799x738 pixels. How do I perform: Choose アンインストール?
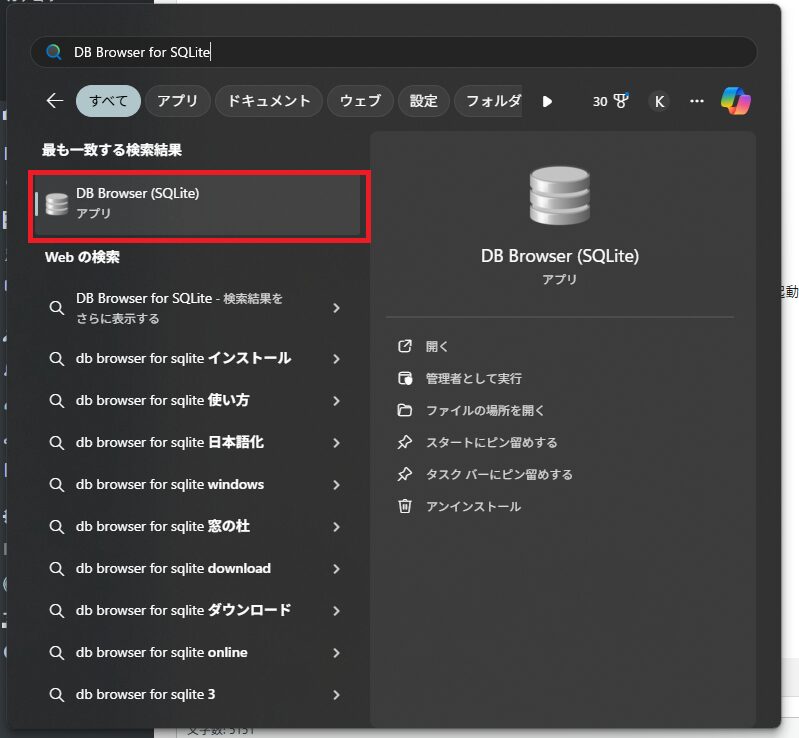(473, 506)
